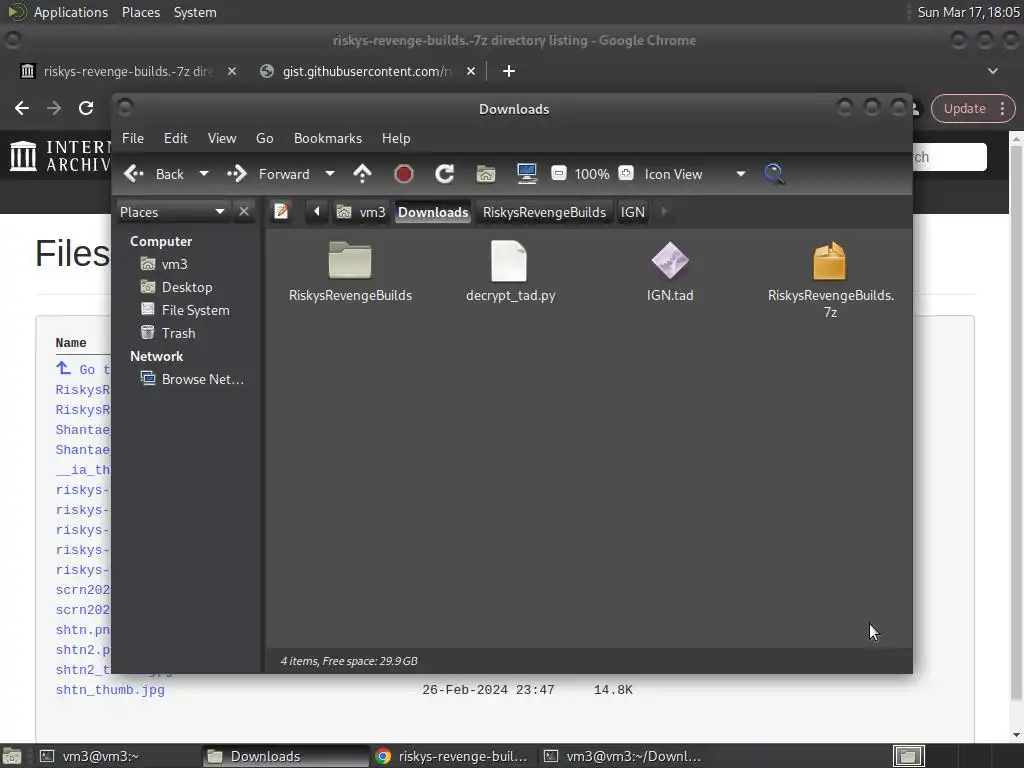This screenshot has height=768, width=1024.
Task: Open Trash in sidebar
Action: pos(178,333)
